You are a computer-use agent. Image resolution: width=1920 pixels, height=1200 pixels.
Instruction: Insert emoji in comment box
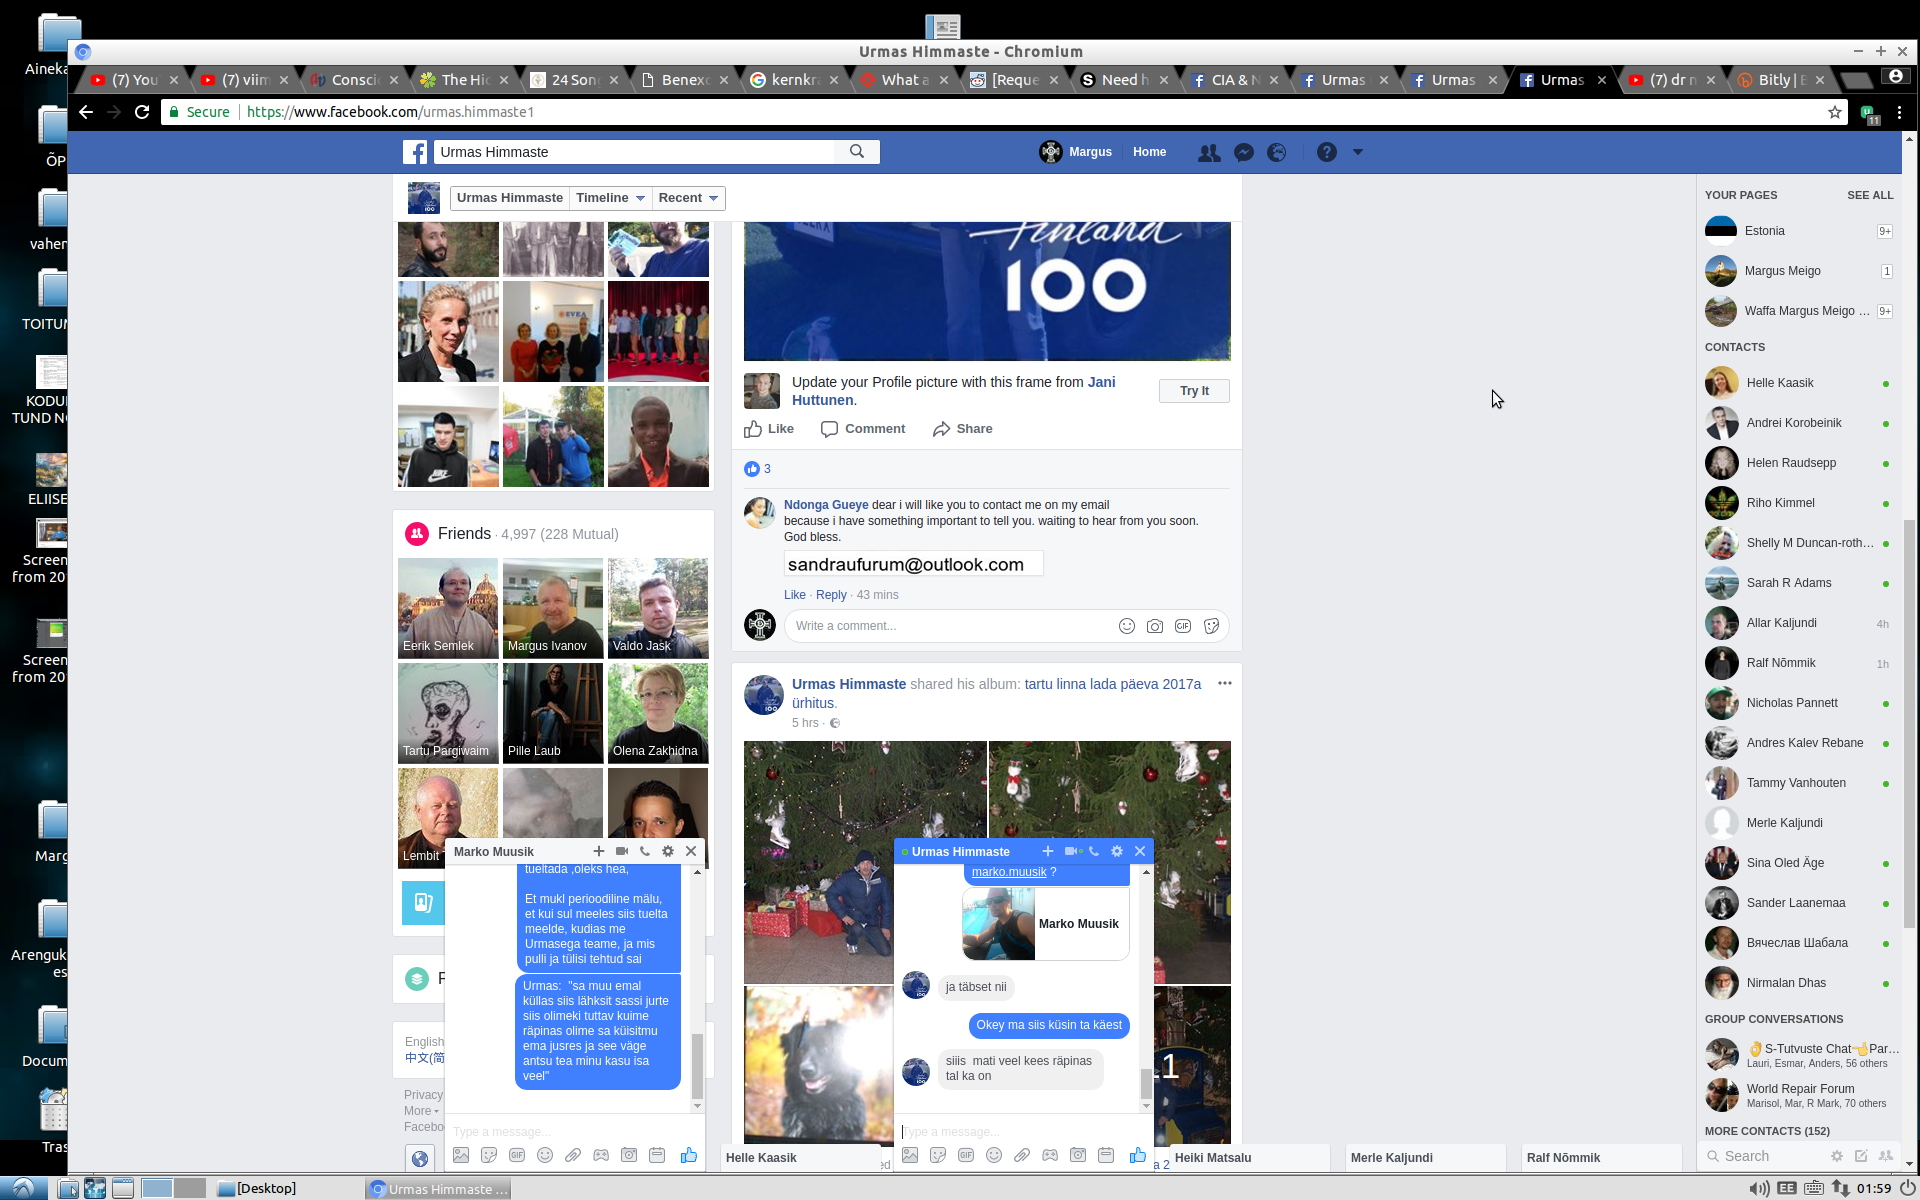click(1127, 626)
